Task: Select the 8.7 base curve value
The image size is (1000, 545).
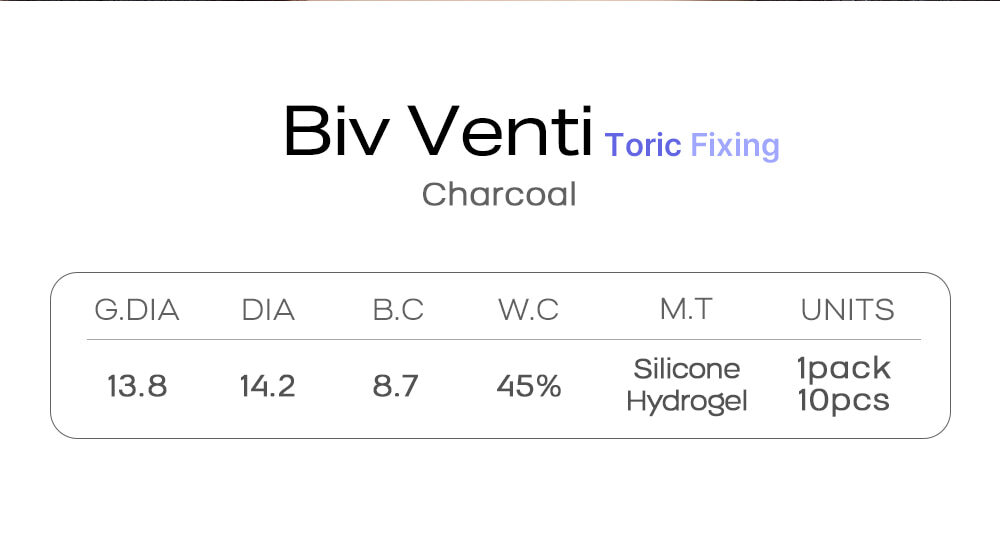Action: point(395,386)
